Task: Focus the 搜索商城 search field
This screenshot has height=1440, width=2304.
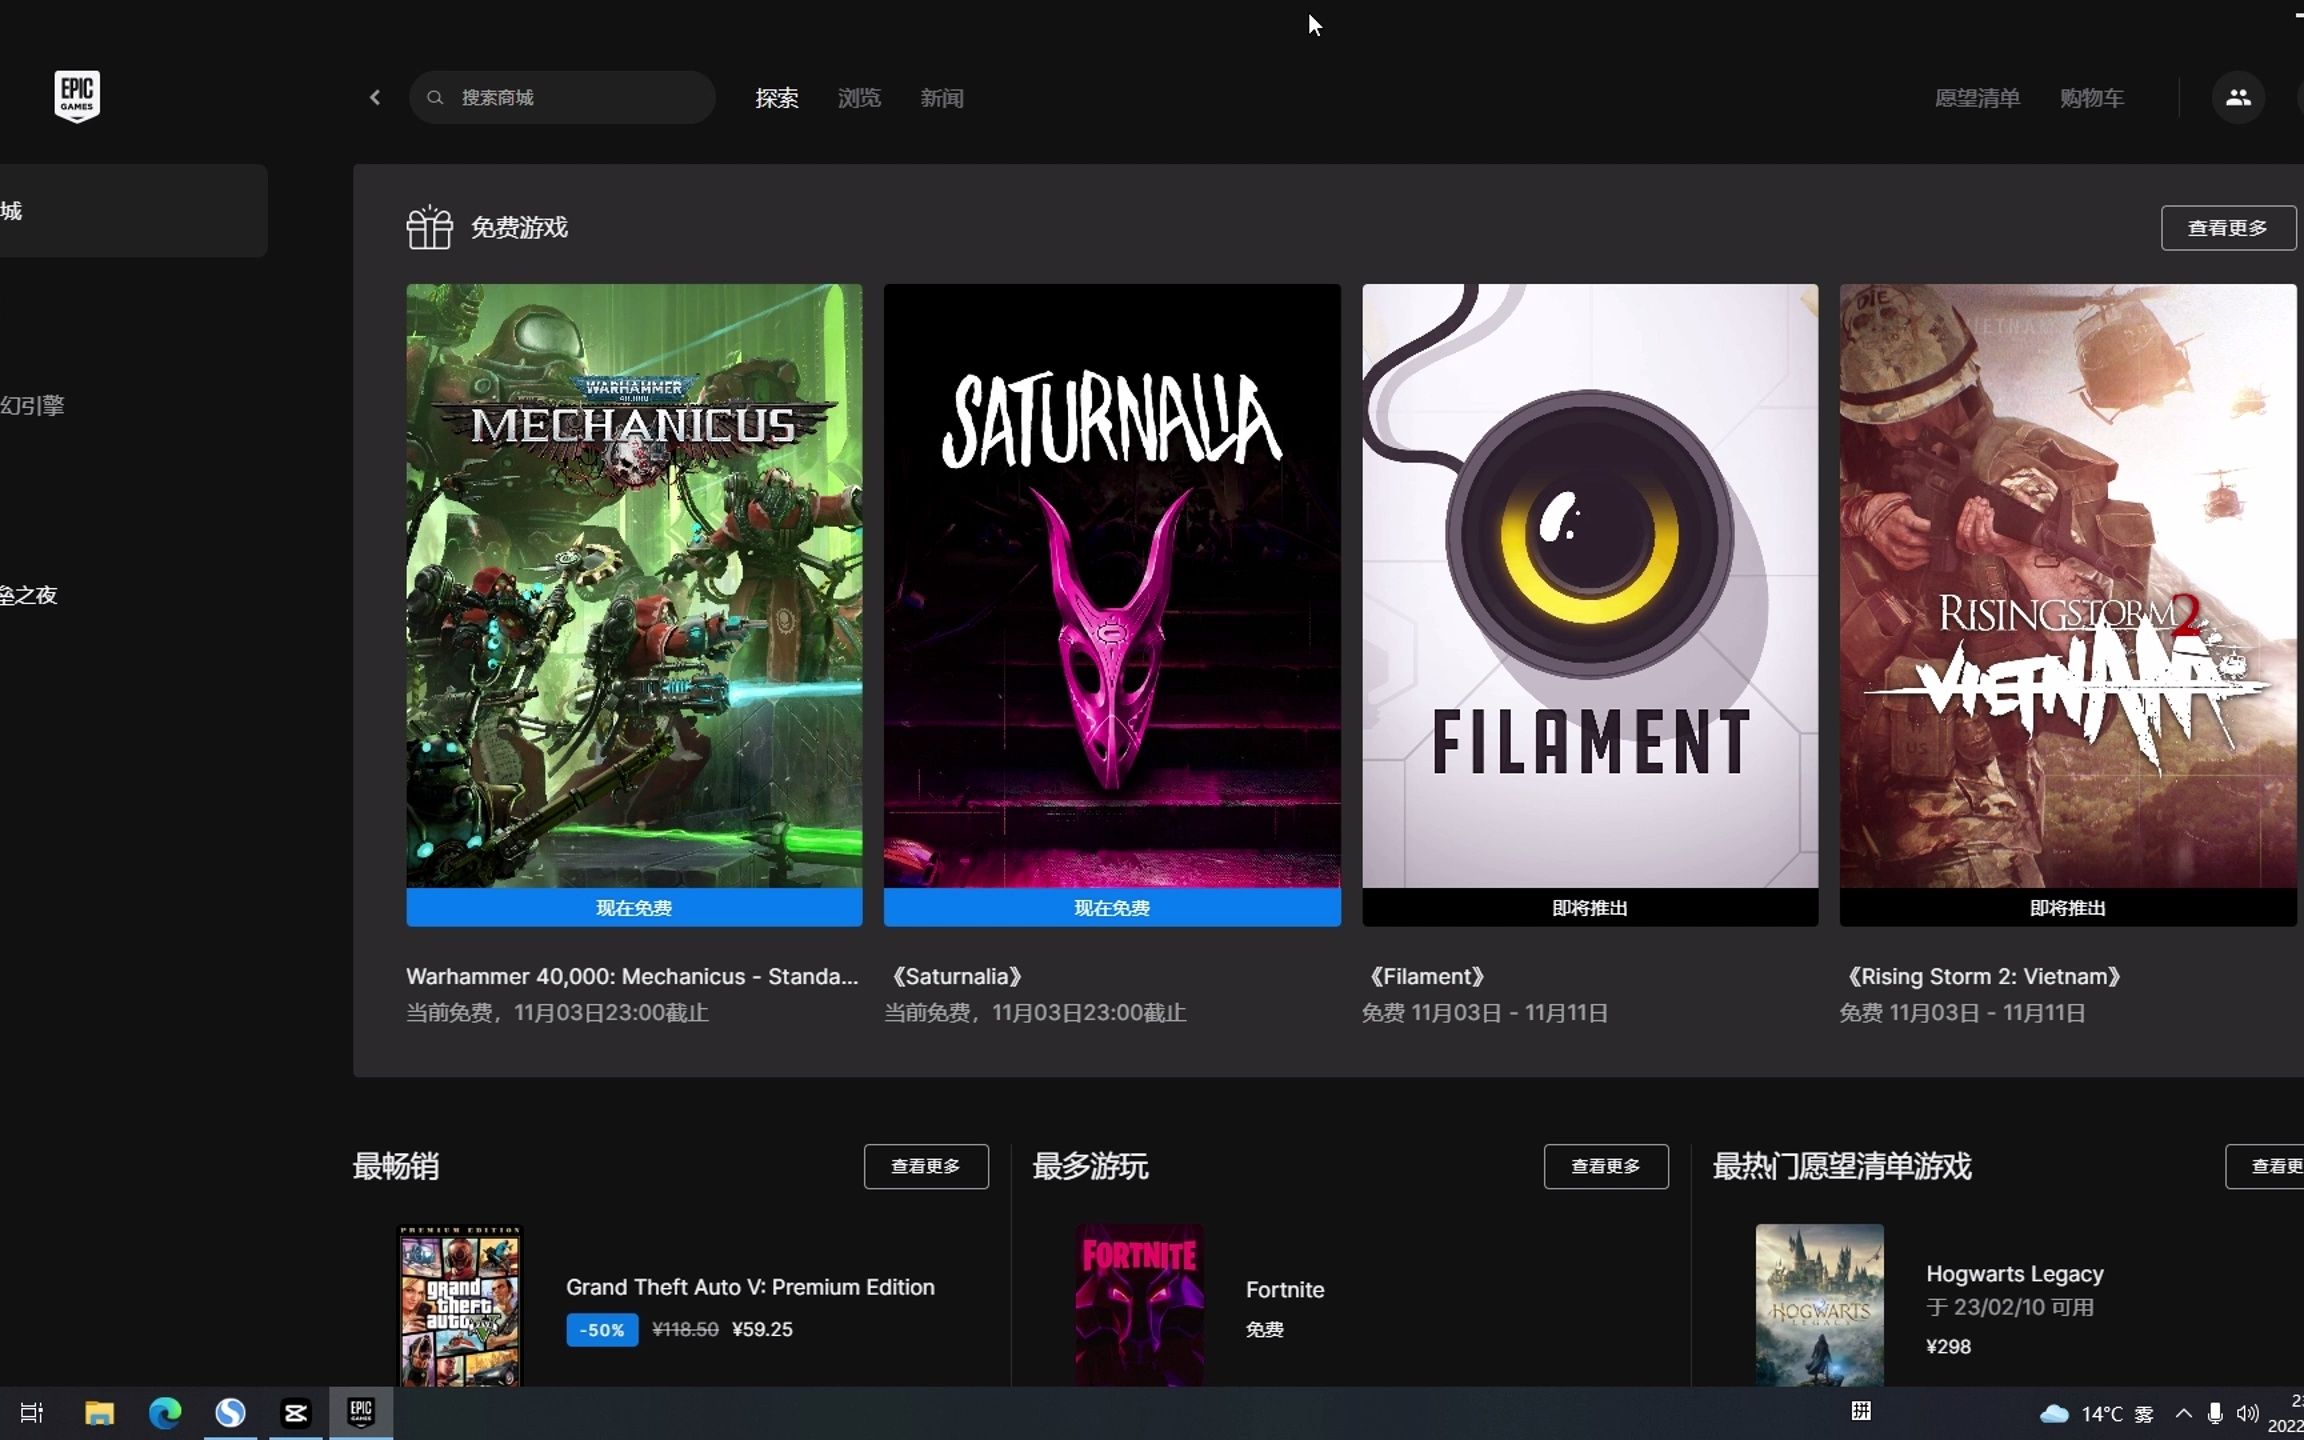Action: (562, 97)
